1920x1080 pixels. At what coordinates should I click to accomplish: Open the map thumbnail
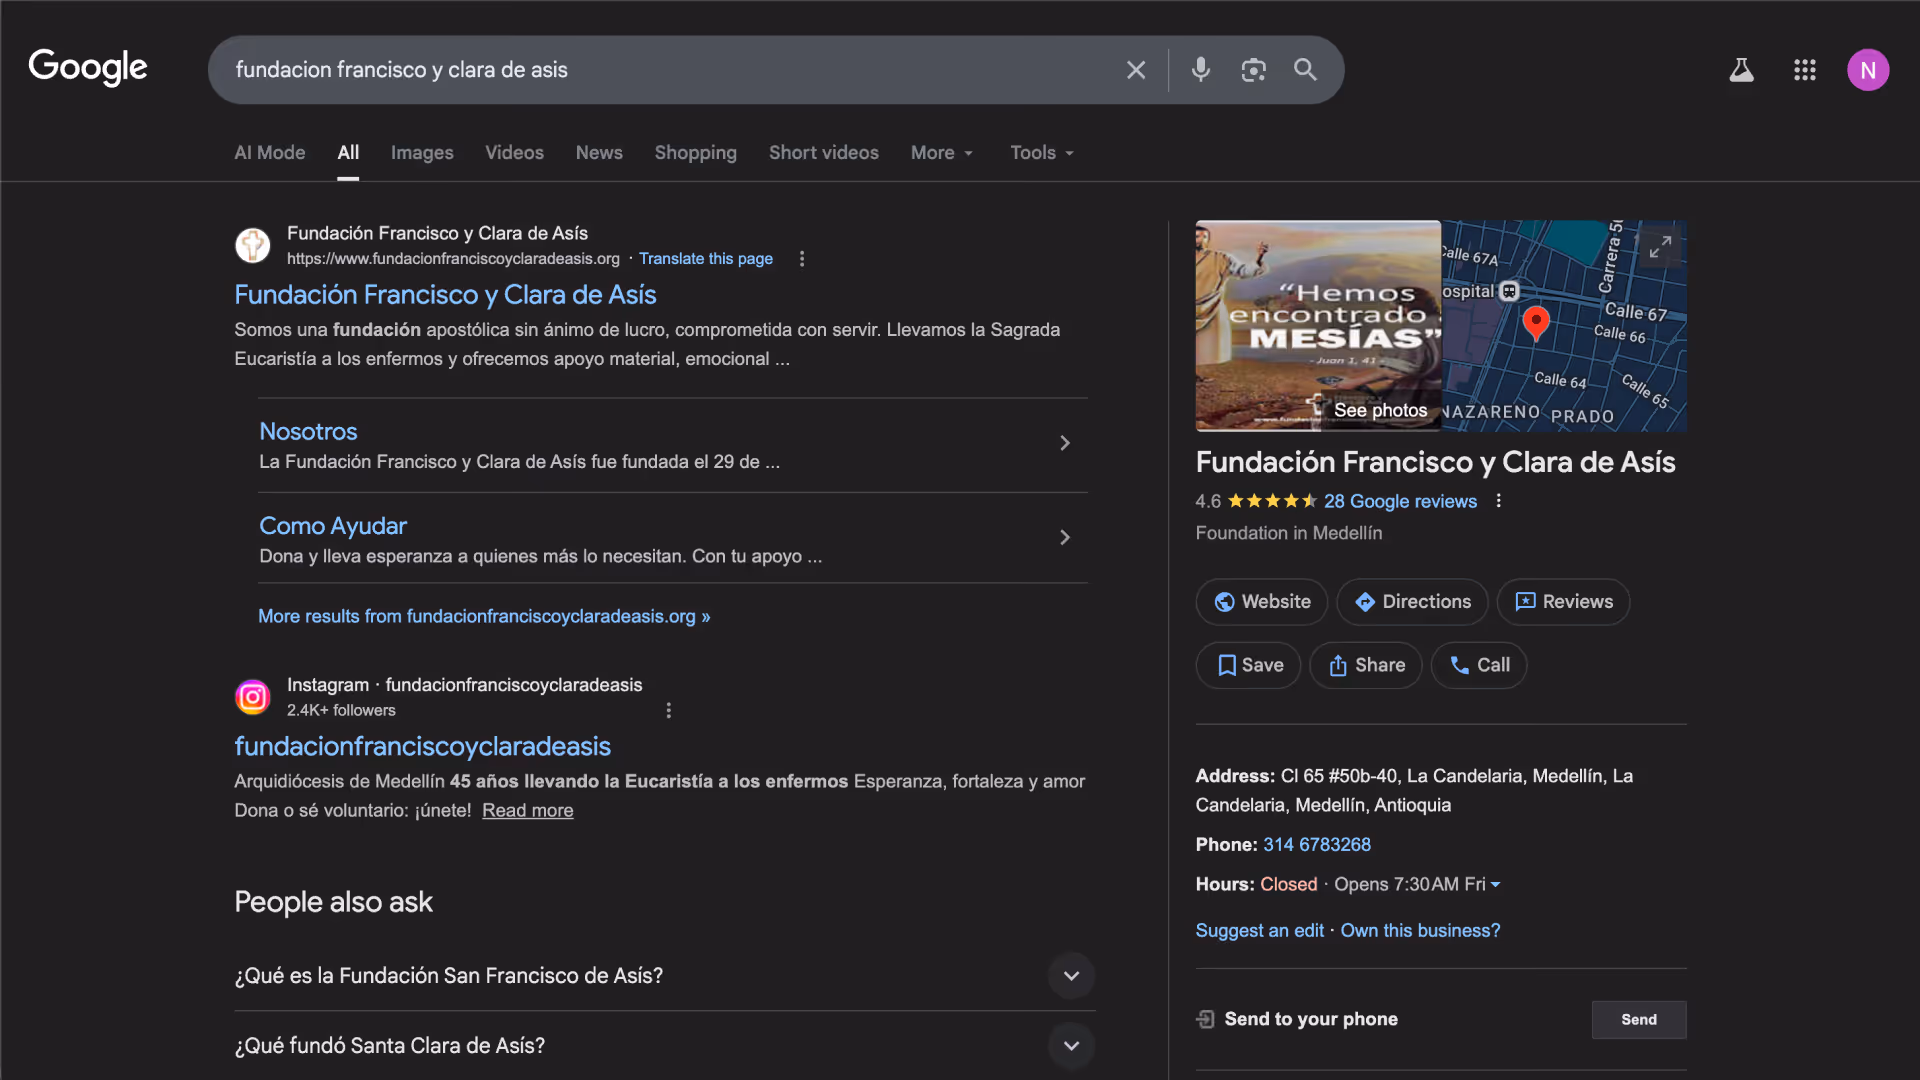tap(1564, 326)
